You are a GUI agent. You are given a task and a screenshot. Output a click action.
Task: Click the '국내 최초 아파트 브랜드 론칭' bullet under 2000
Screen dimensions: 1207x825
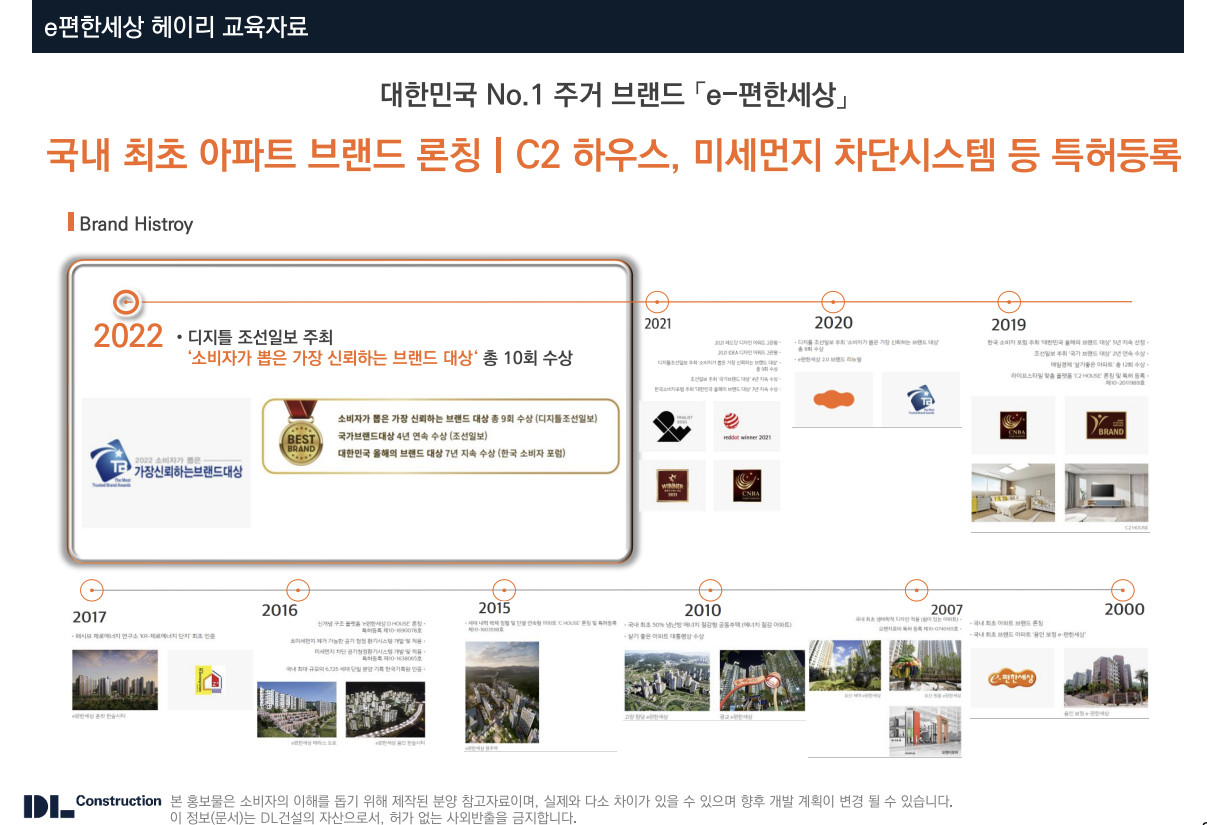1006,623
